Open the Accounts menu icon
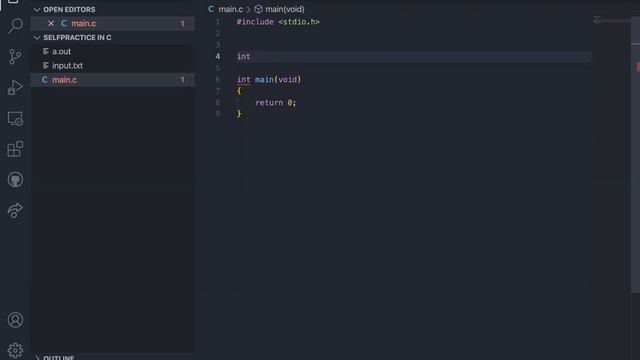This screenshot has height=360, width=640. [x=15, y=320]
